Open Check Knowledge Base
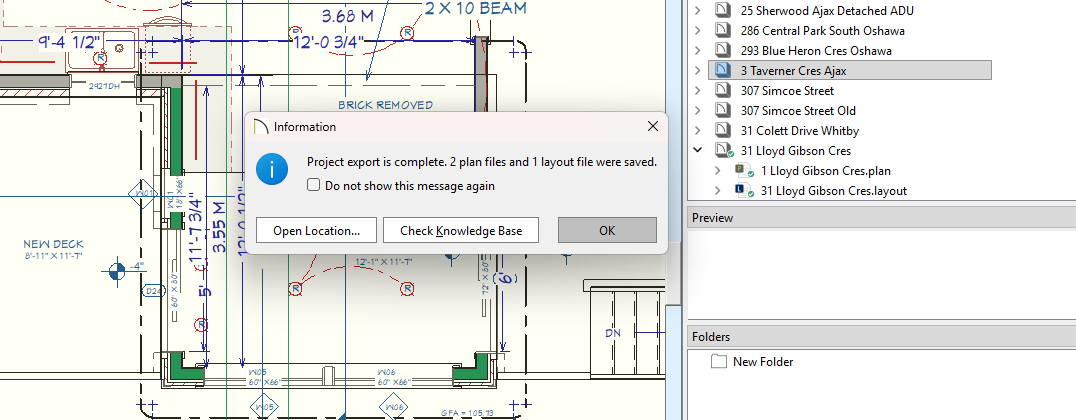This screenshot has width=1076, height=420. [x=461, y=231]
